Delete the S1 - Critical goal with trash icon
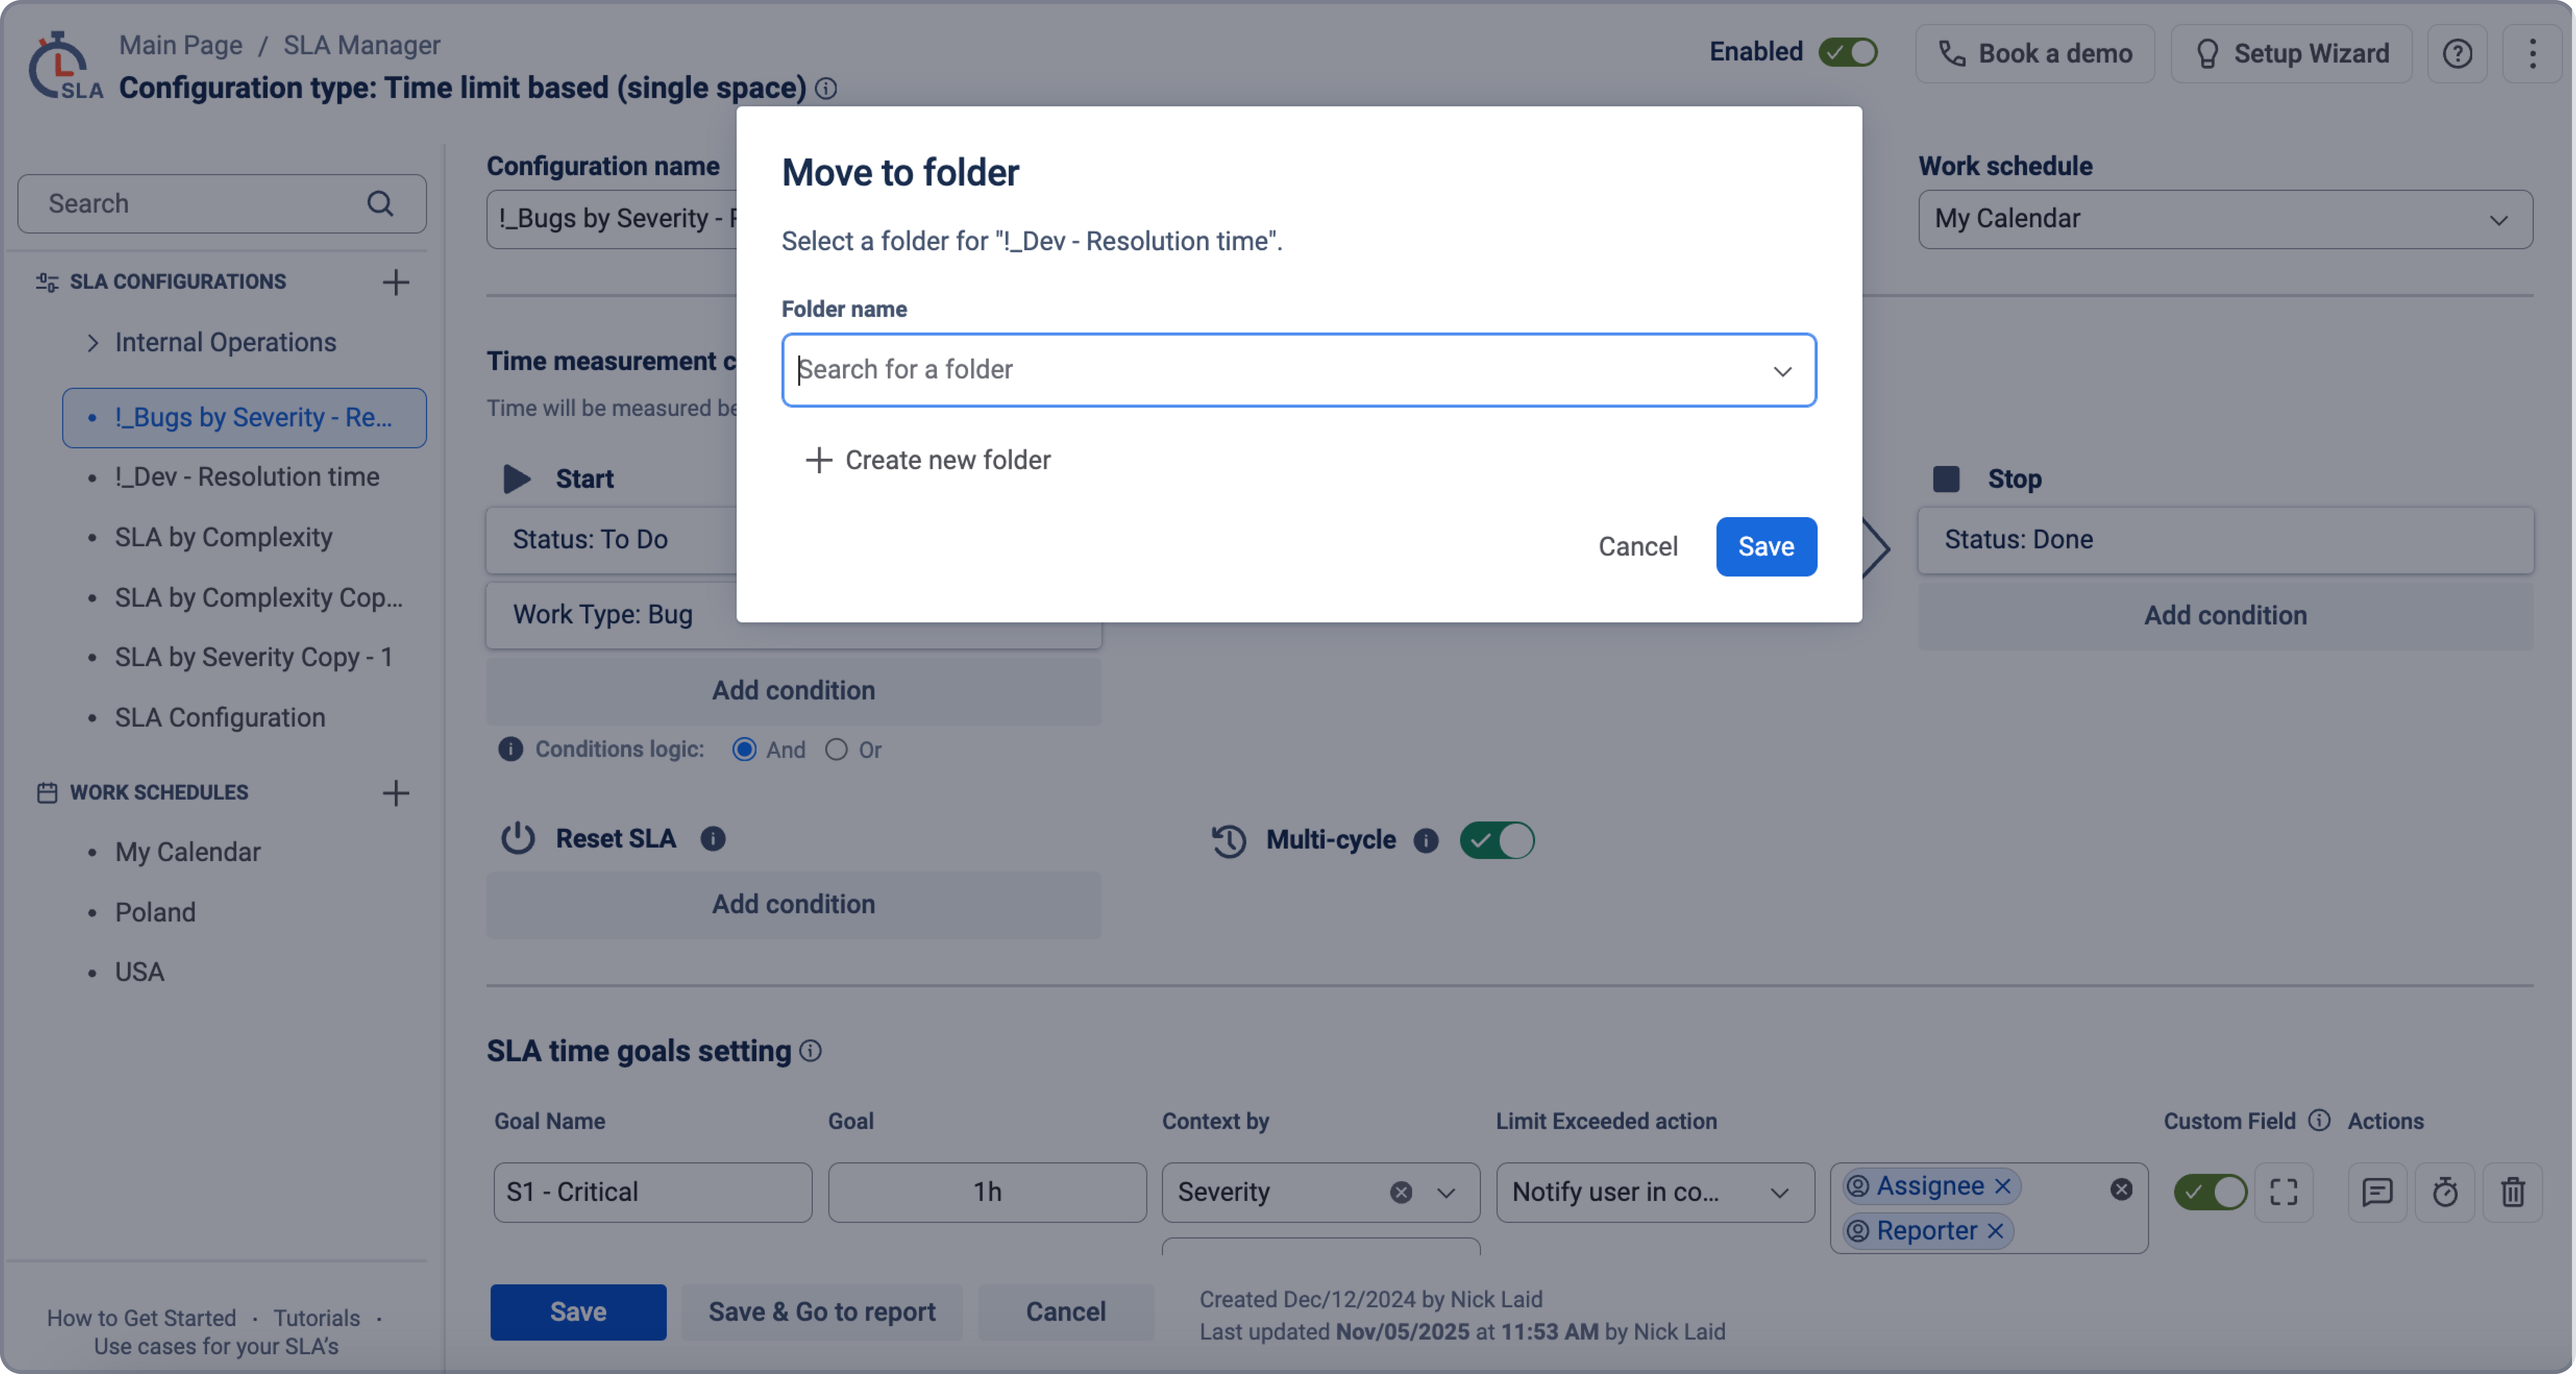 (x=2513, y=1192)
